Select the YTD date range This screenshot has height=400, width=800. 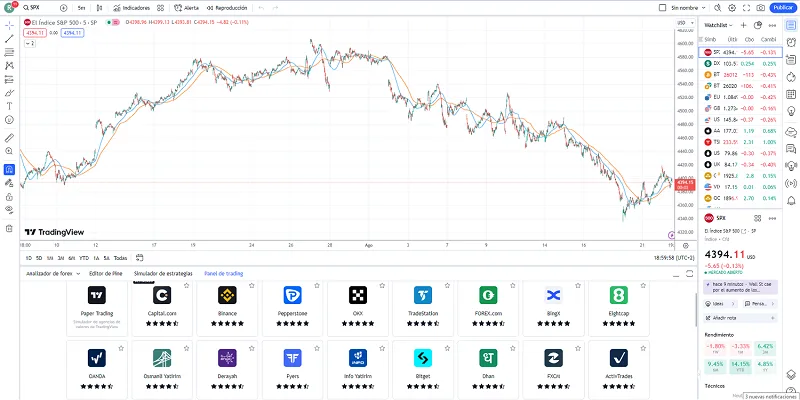tap(84, 258)
